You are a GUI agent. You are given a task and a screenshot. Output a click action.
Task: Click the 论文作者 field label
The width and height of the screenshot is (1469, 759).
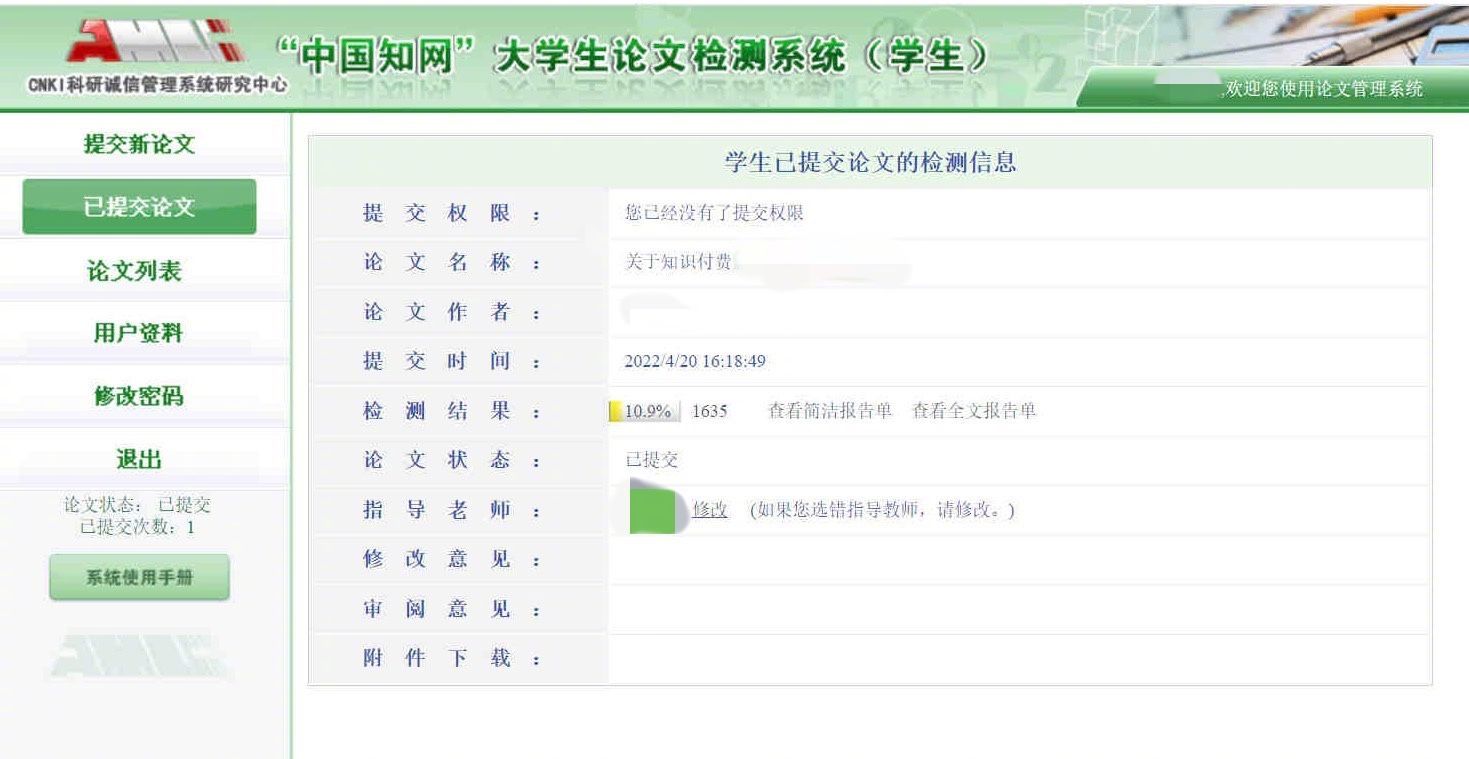pyautogui.click(x=451, y=312)
